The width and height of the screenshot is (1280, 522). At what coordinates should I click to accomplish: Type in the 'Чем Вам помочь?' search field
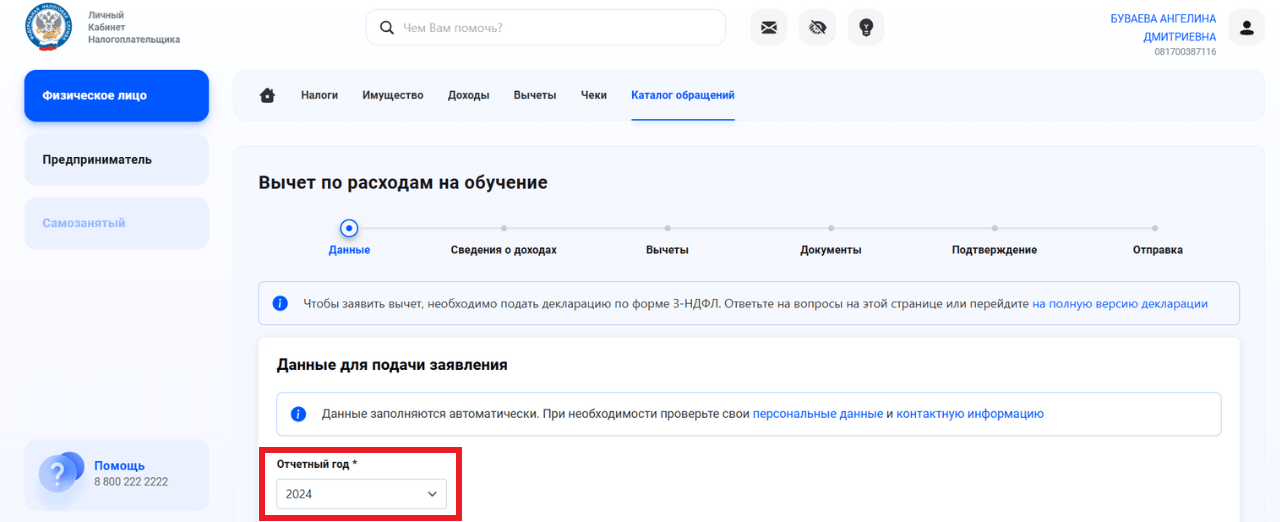click(546, 28)
